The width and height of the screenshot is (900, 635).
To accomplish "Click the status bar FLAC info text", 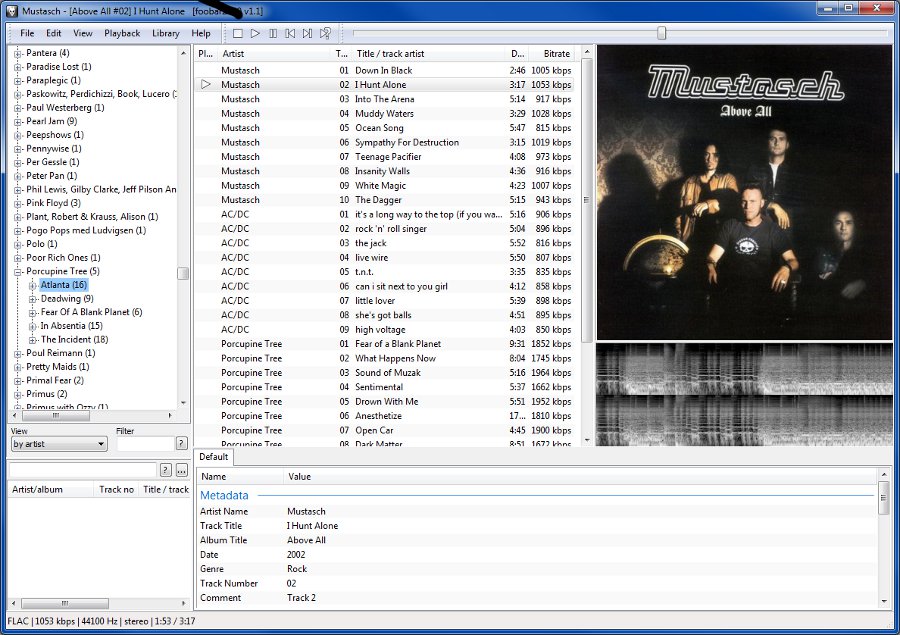I will [101, 621].
